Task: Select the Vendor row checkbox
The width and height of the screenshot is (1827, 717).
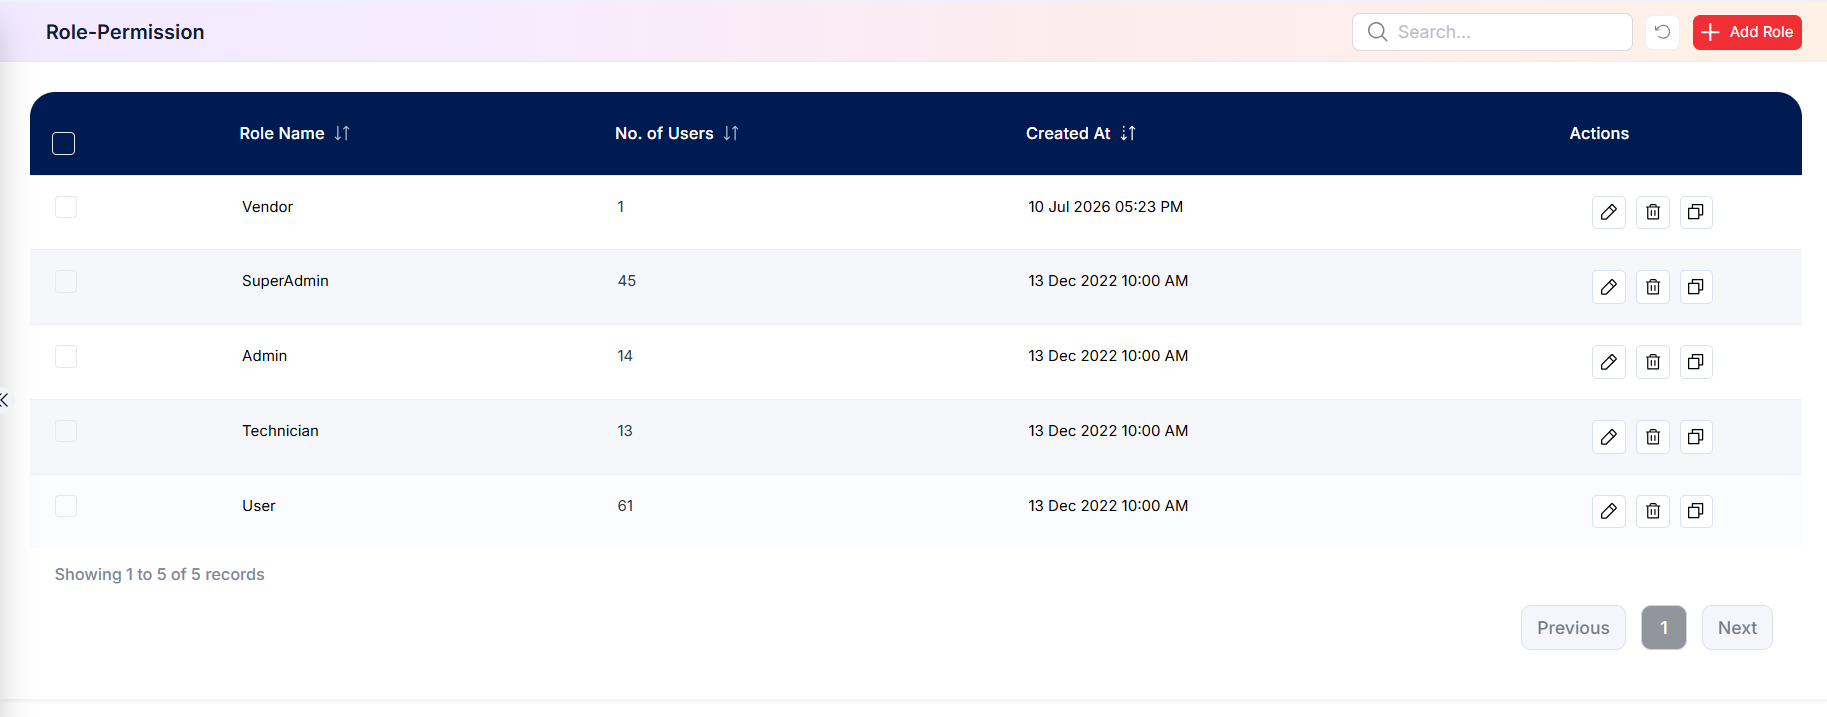Action: (x=66, y=207)
